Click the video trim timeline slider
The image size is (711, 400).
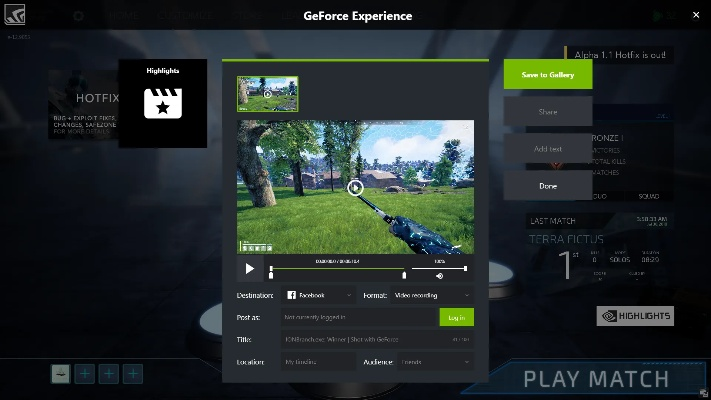pyautogui.click(x=367, y=268)
